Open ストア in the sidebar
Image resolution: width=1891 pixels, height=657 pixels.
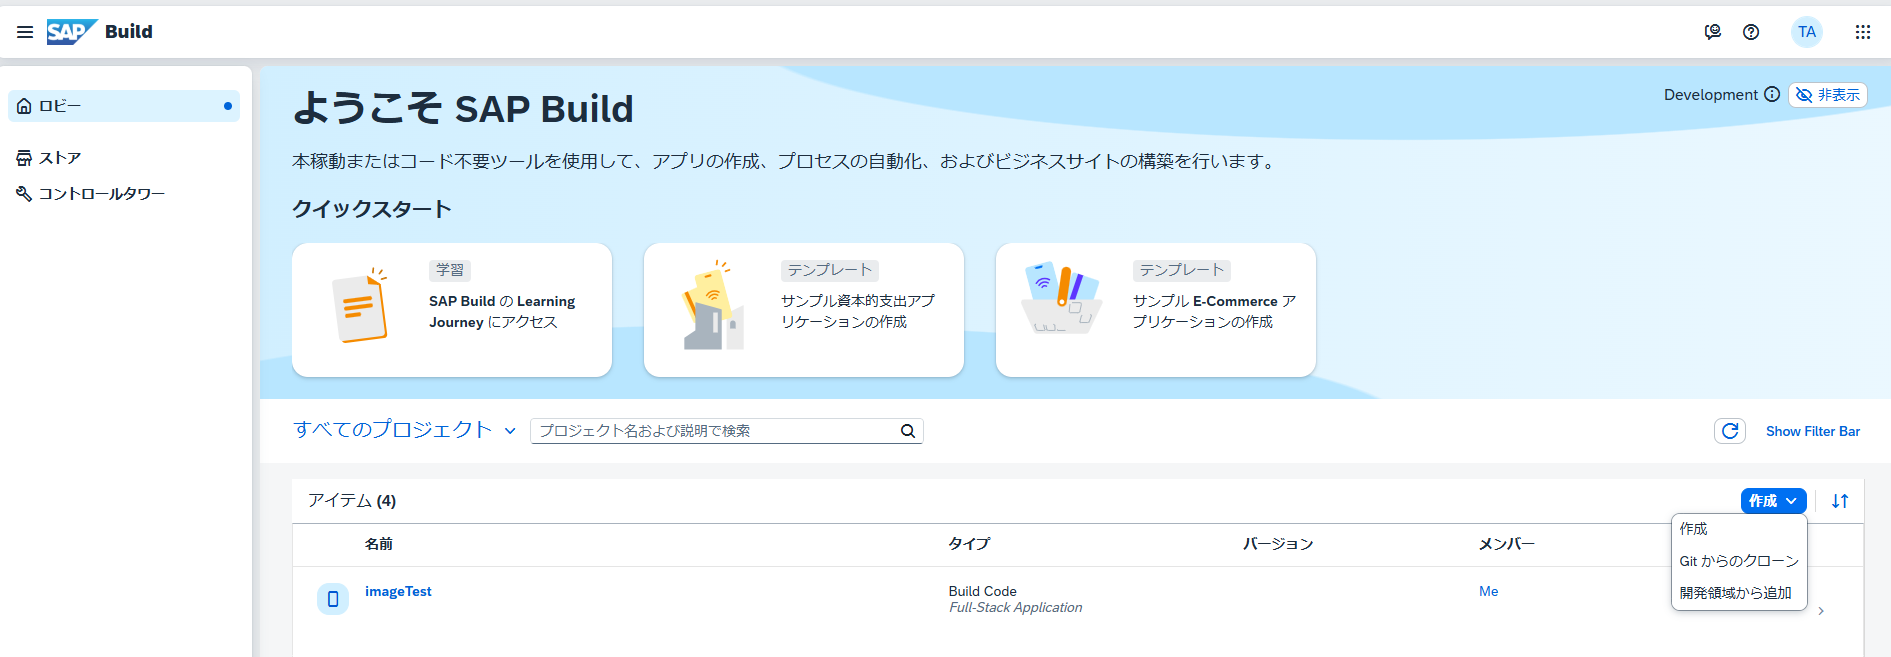124,158
